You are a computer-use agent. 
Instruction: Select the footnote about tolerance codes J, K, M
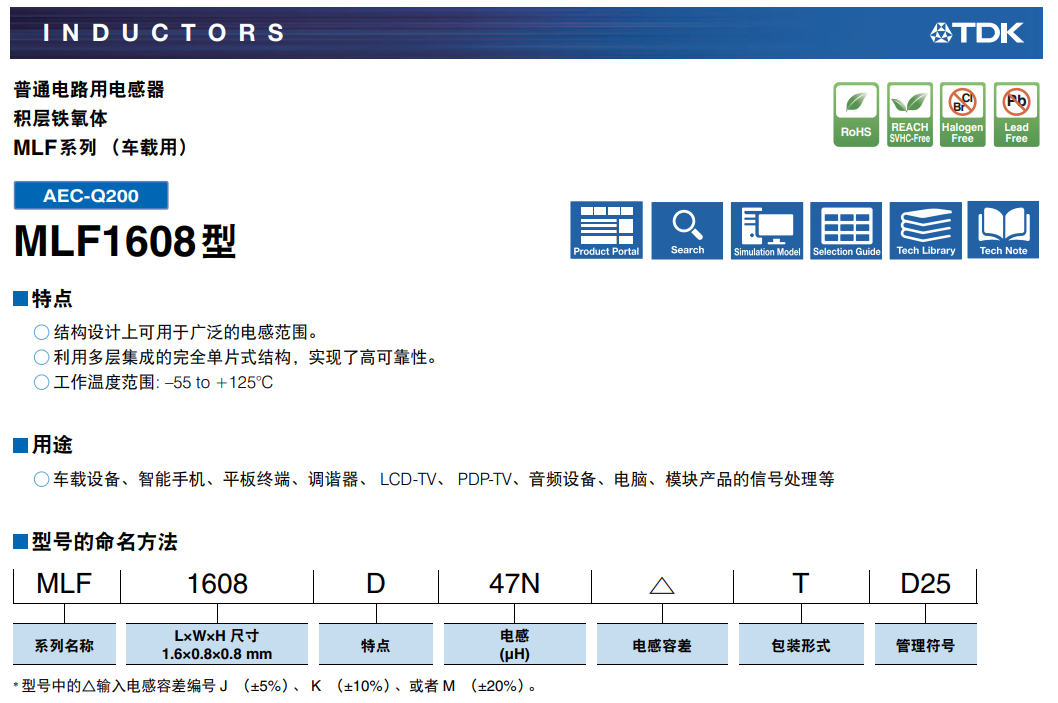pos(275,686)
